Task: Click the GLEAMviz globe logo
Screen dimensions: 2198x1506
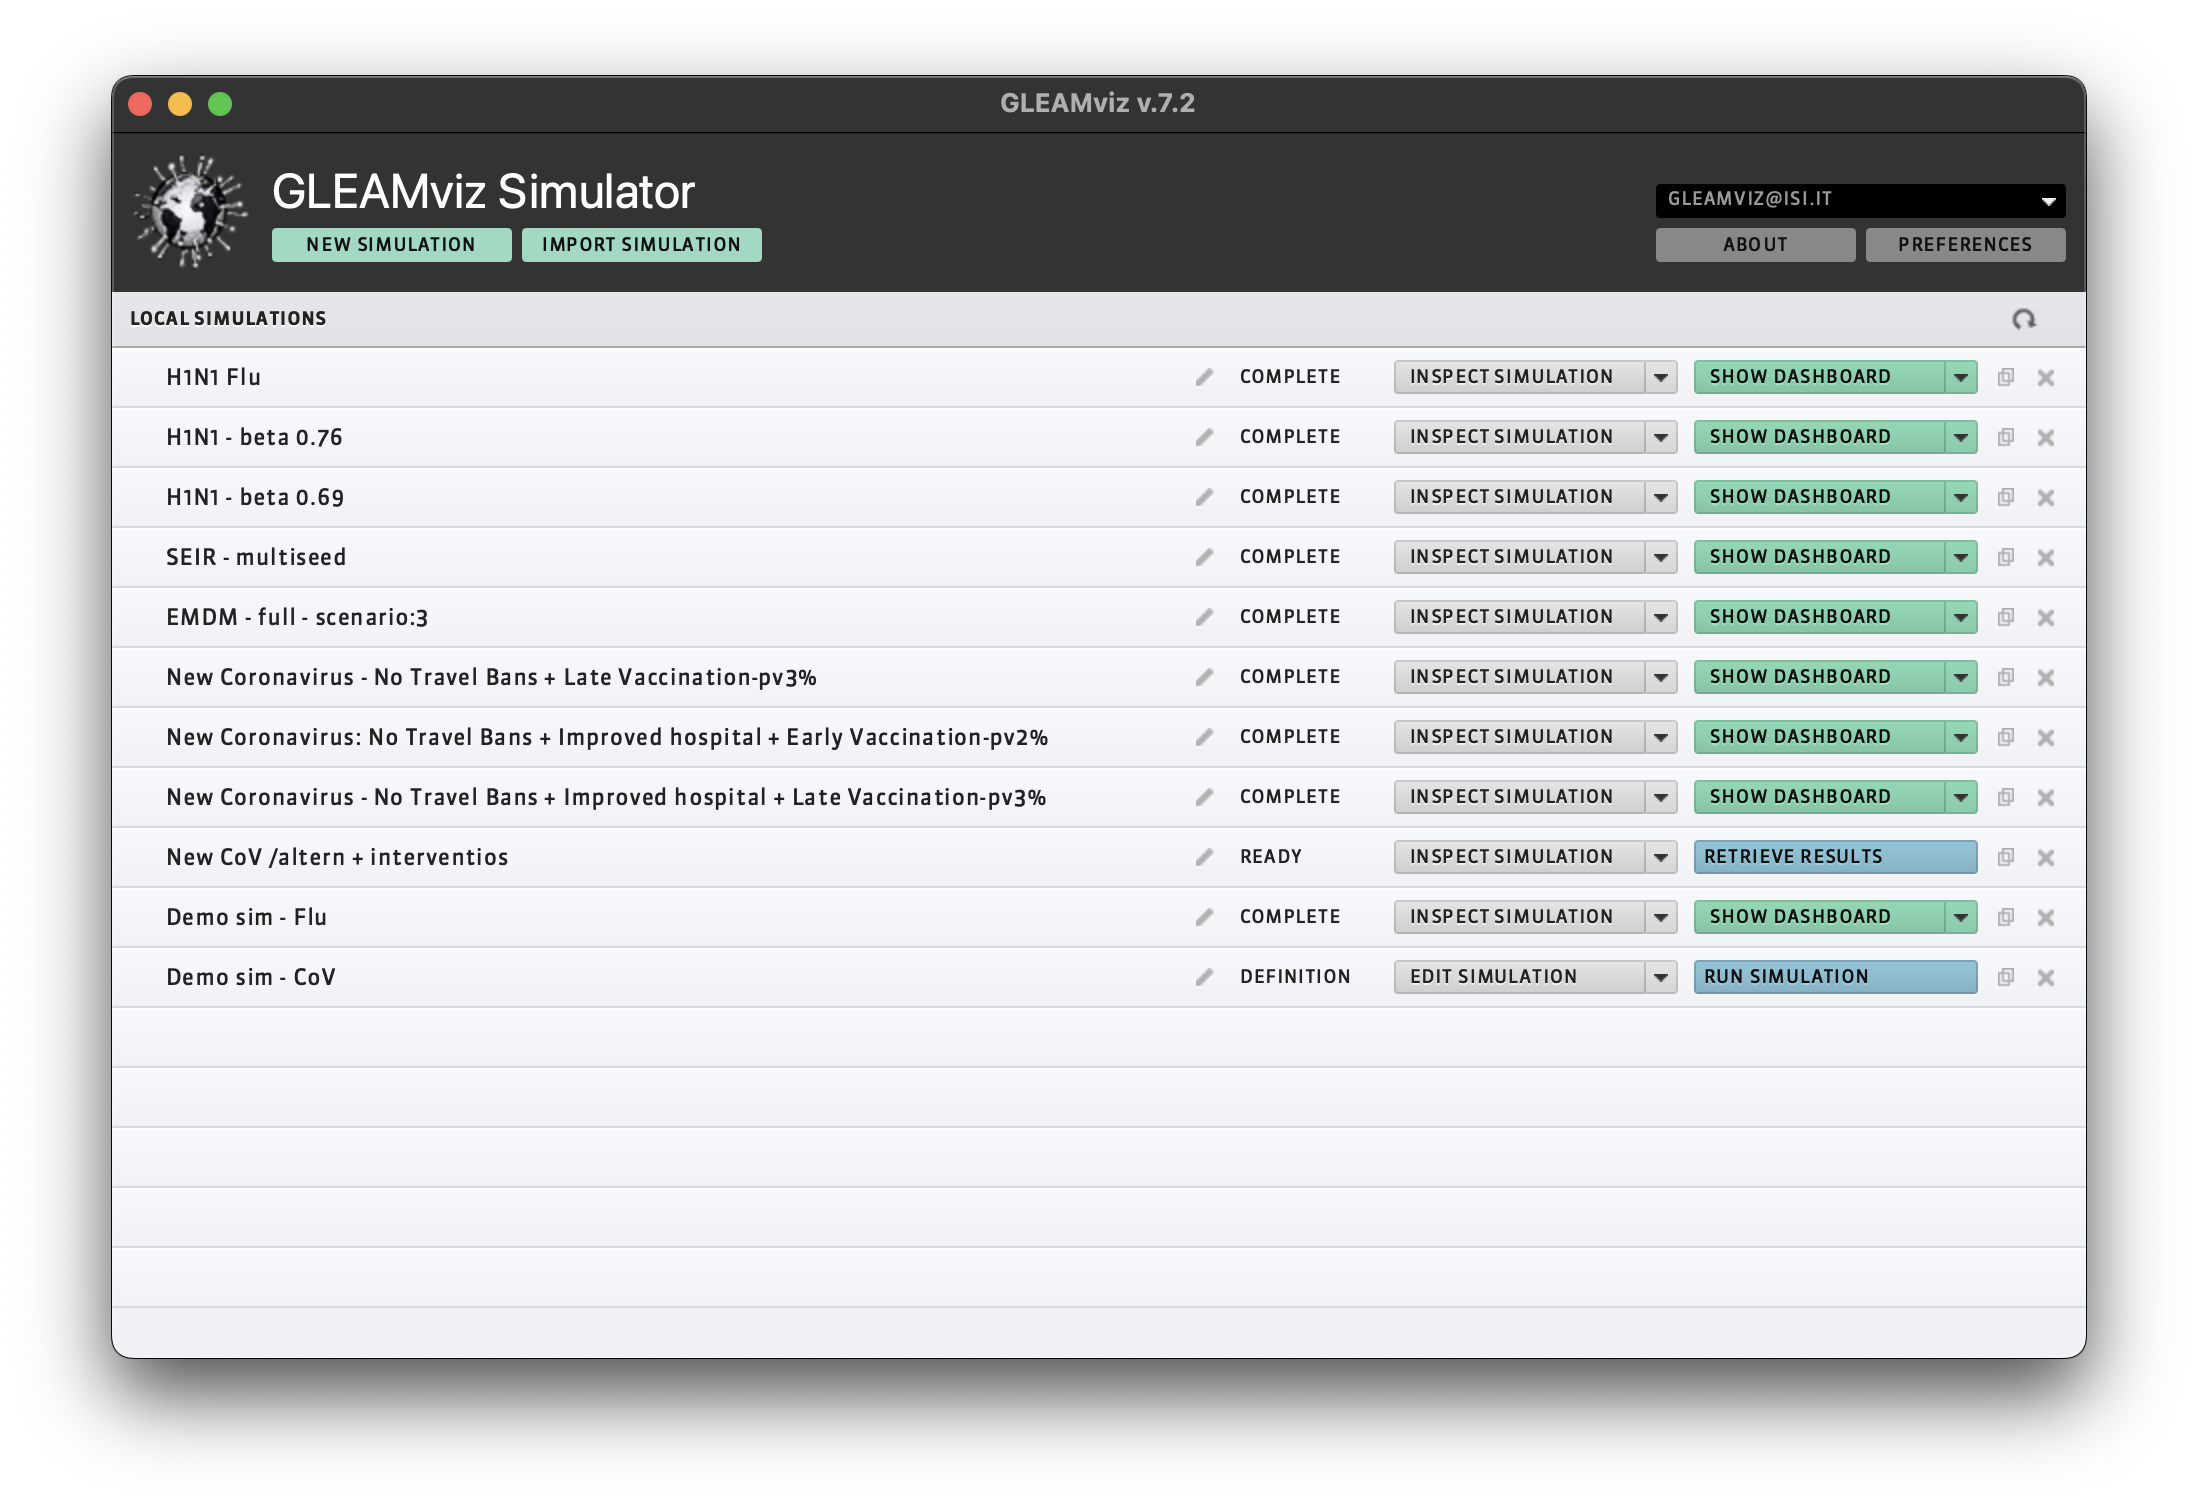Action: (x=191, y=211)
